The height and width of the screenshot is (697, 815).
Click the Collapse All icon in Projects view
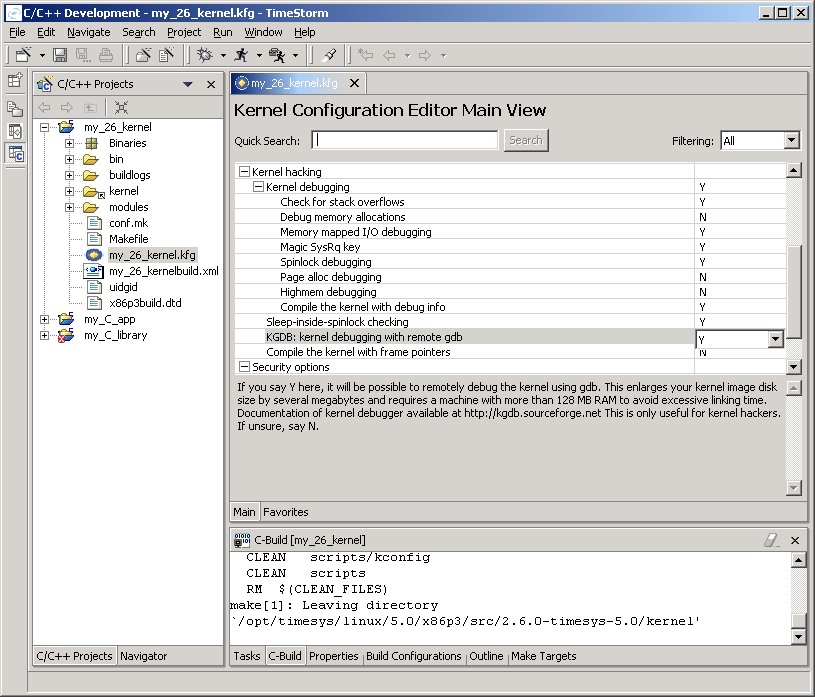pos(121,107)
